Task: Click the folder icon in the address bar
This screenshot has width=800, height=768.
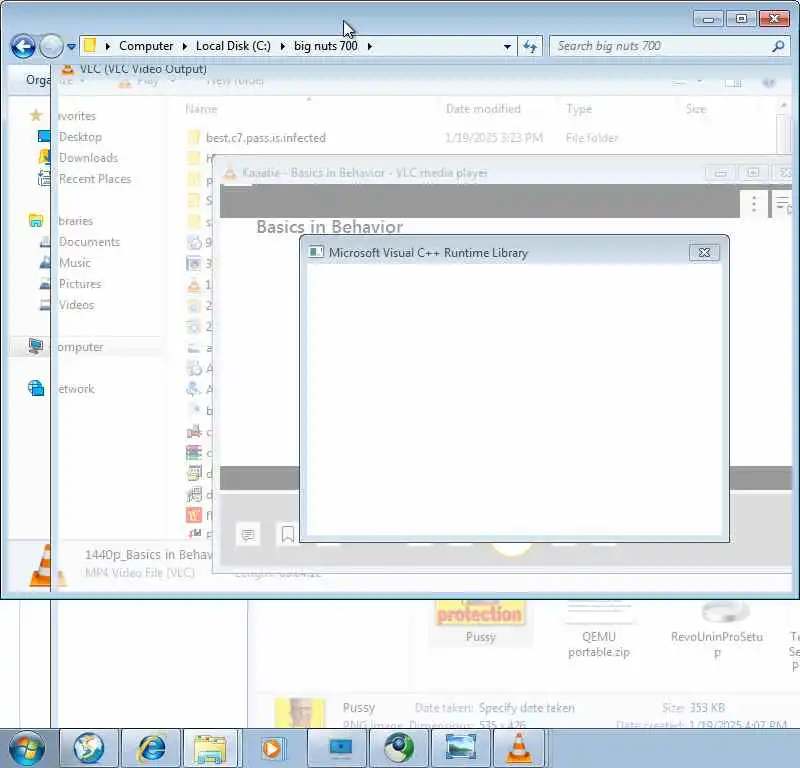Action: 90,45
